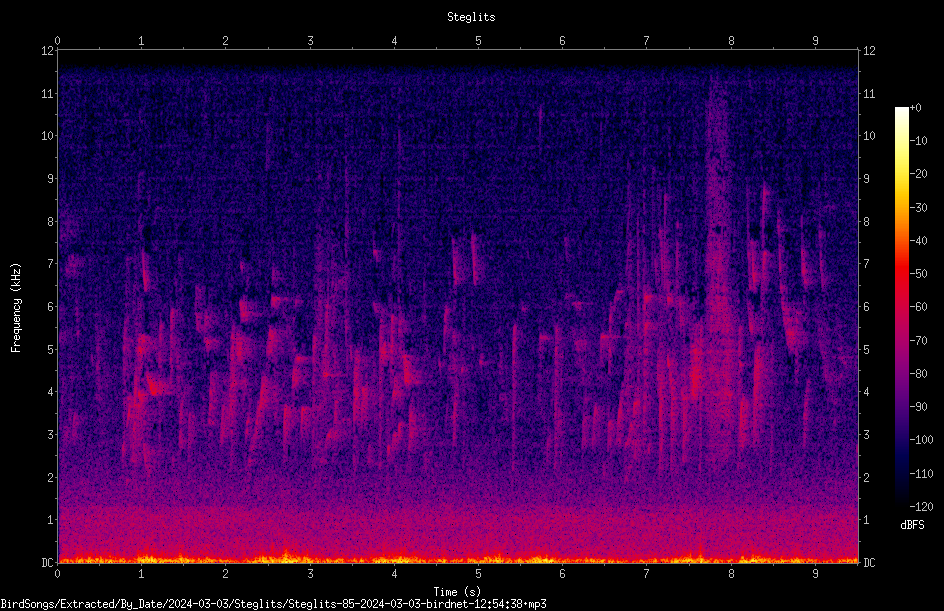Click the 7 second marker on top axis
This screenshot has width=944, height=611.
647,41
